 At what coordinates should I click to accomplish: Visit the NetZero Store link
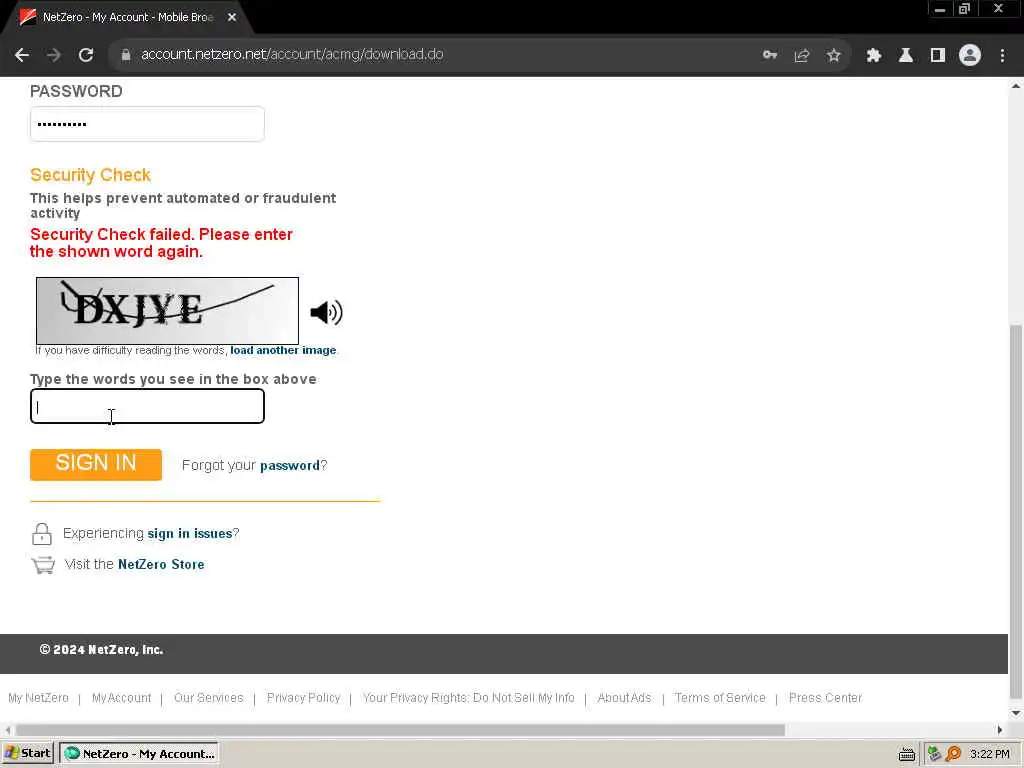[161, 564]
